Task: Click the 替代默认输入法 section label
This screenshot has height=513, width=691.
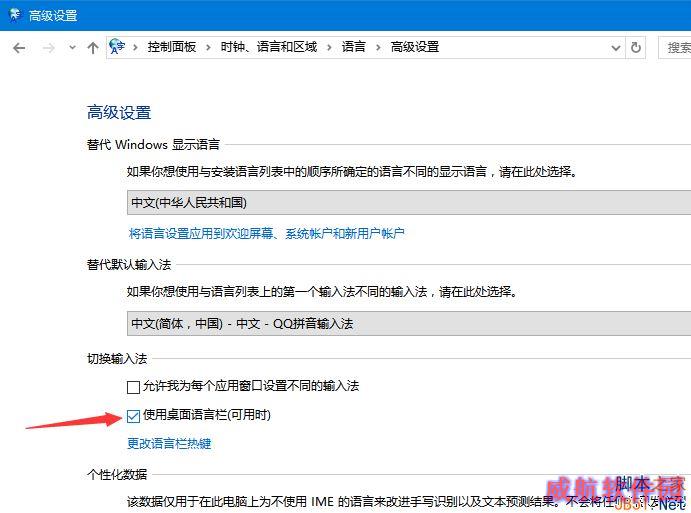Action: coord(129,264)
